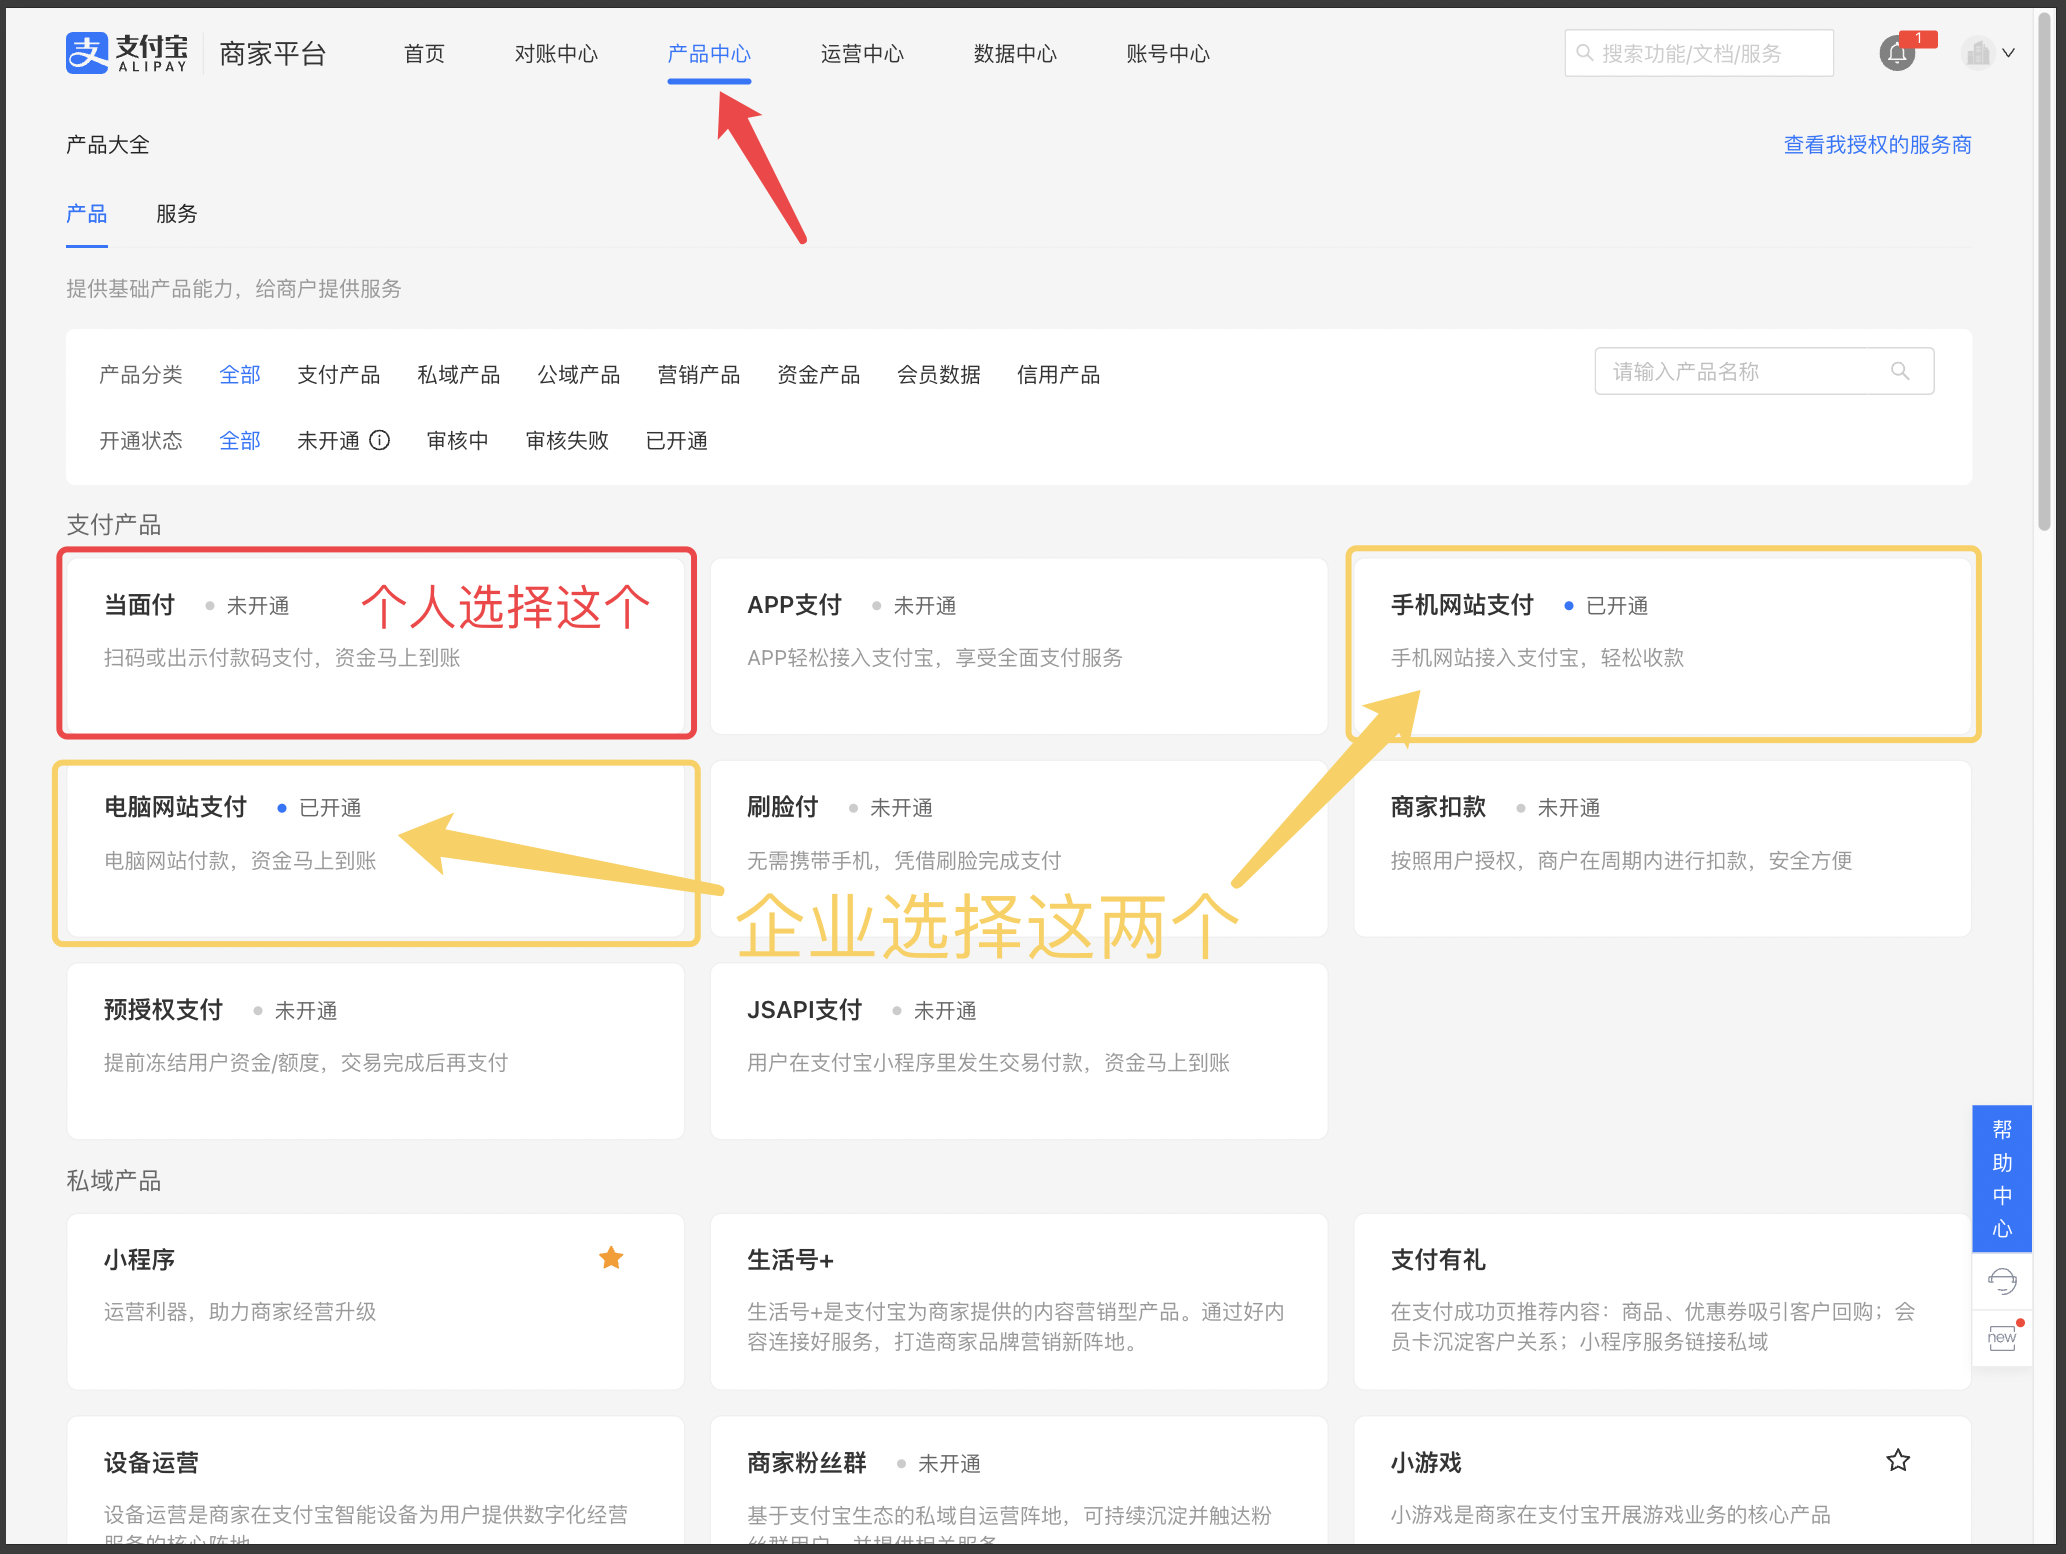Viewport: 2066px width, 1554px height.
Task: Focus the 搜索功能/文档/服务 search field
Action: pyautogui.click(x=1699, y=53)
